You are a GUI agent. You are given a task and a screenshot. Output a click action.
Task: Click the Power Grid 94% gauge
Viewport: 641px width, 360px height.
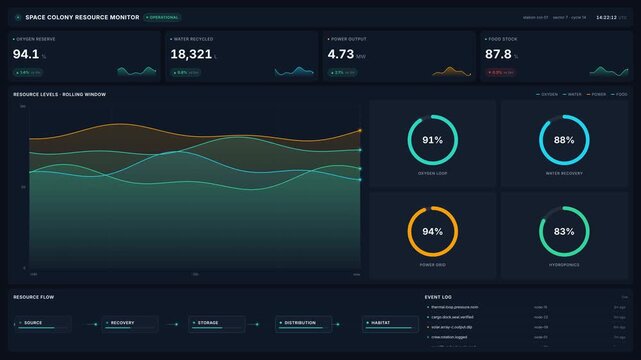(x=433, y=232)
